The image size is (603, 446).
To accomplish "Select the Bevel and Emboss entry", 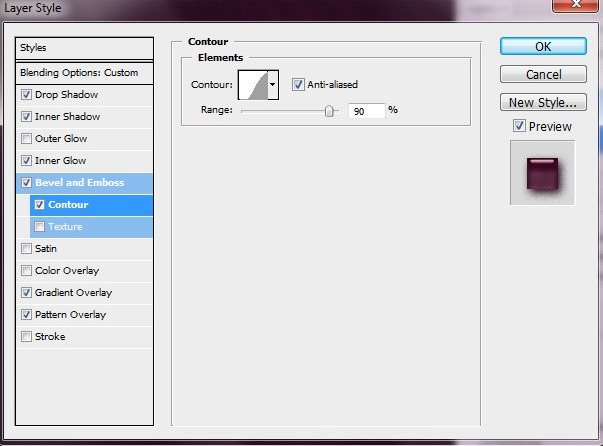I will click(x=78, y=183).
